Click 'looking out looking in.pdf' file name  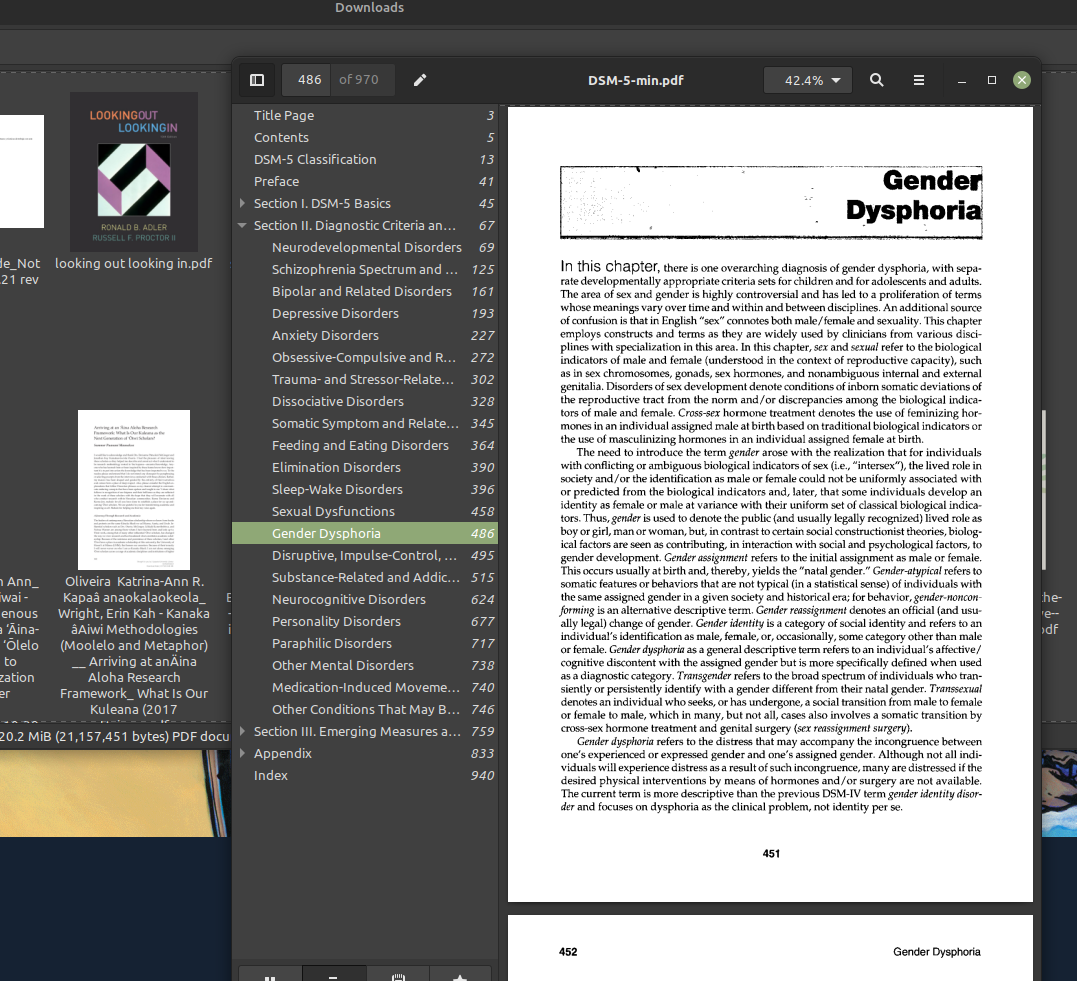[133, 263]
